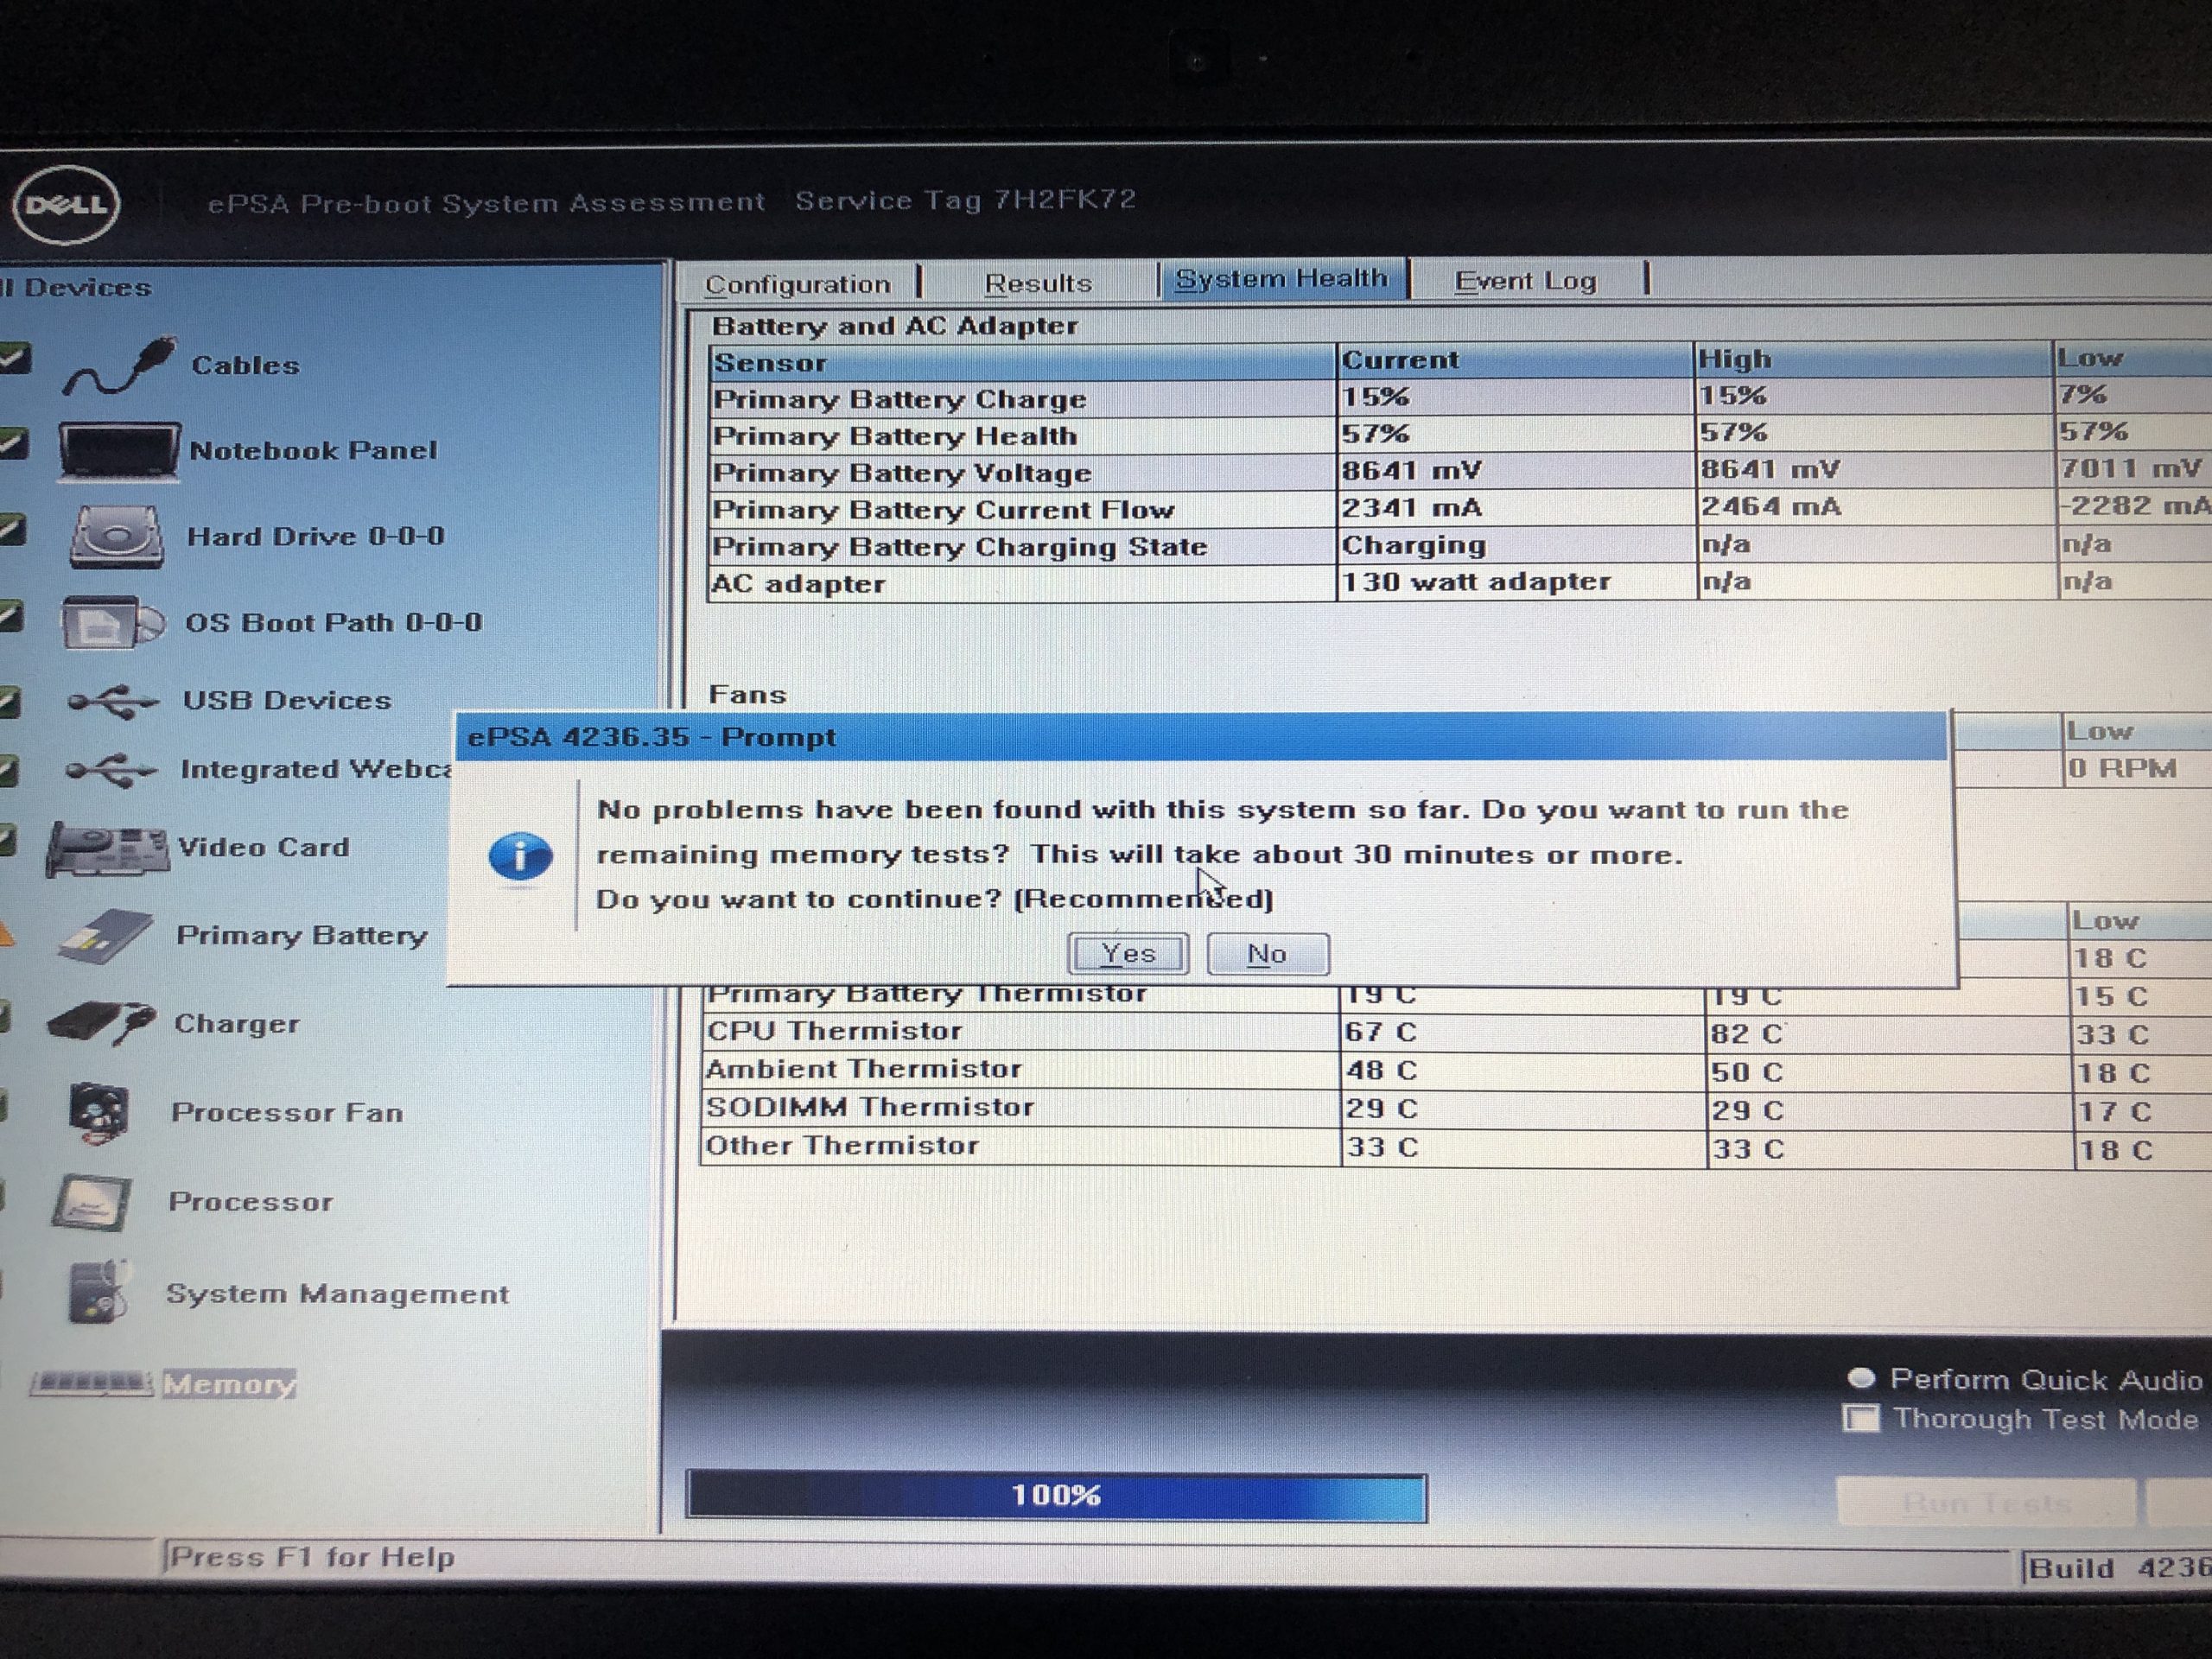Image resolution: width=2212 pixels, height=1659 pixels.
Task: Select the Processor Fan icon
Action: [x=98, y=1113]
